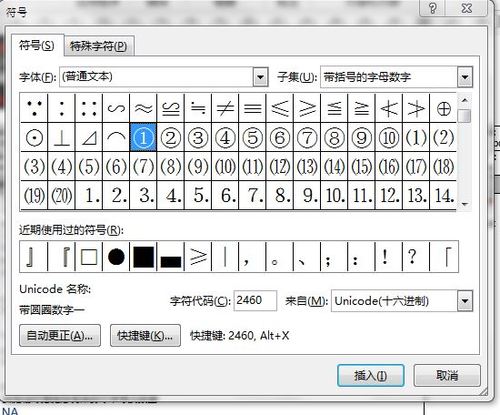Click the 字符代码 character code field
The width and height of the screenshot is (500, 415).
[255, 301]
